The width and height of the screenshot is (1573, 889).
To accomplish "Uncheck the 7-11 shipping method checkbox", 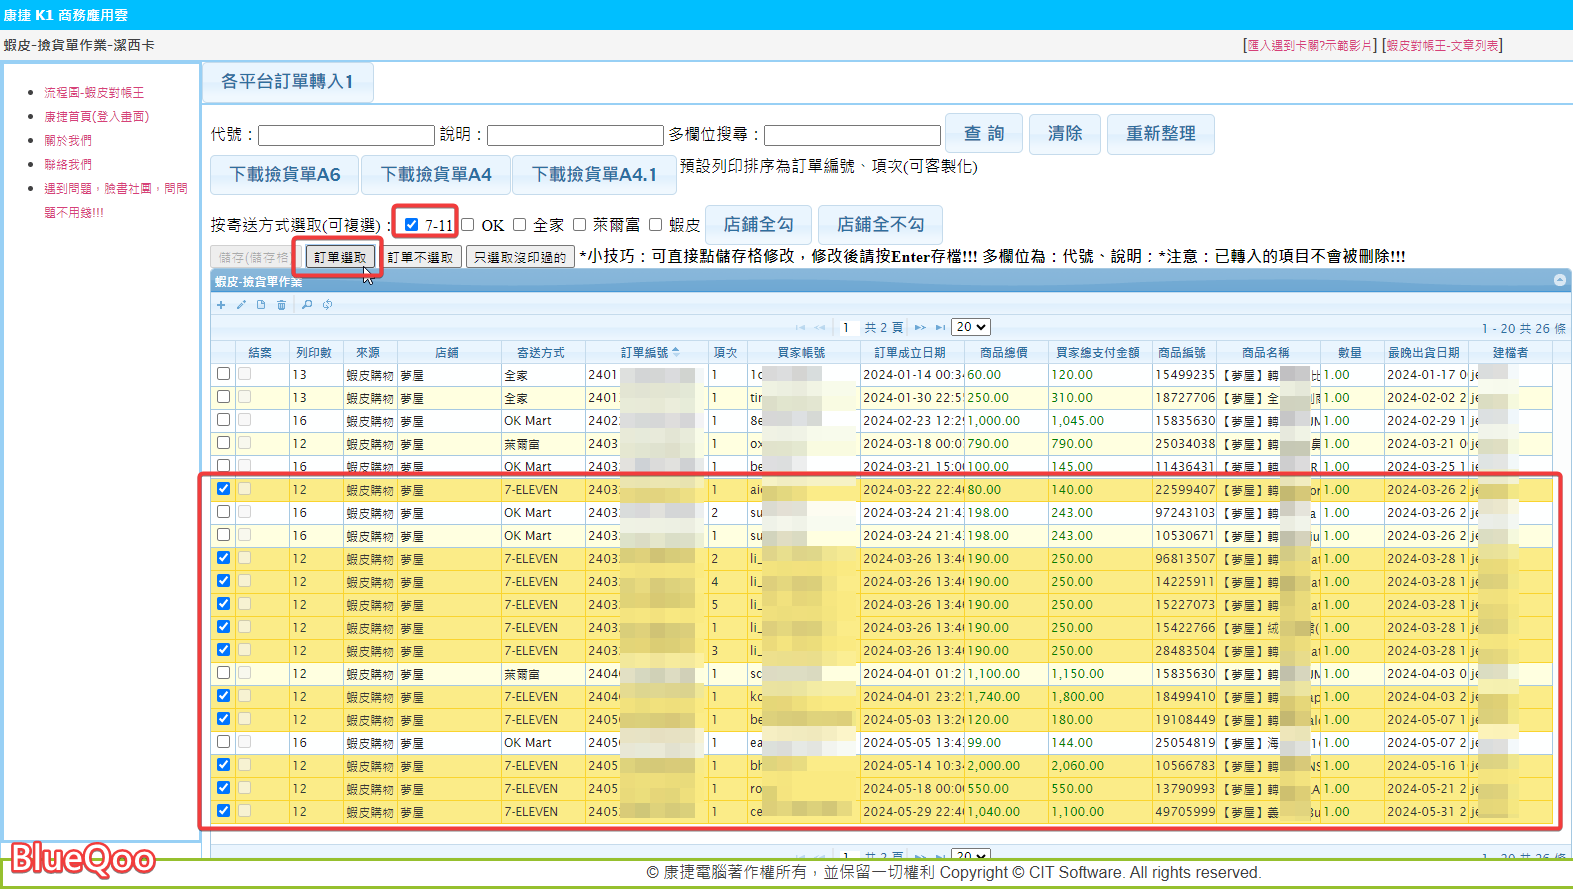I will coord(411,225).
